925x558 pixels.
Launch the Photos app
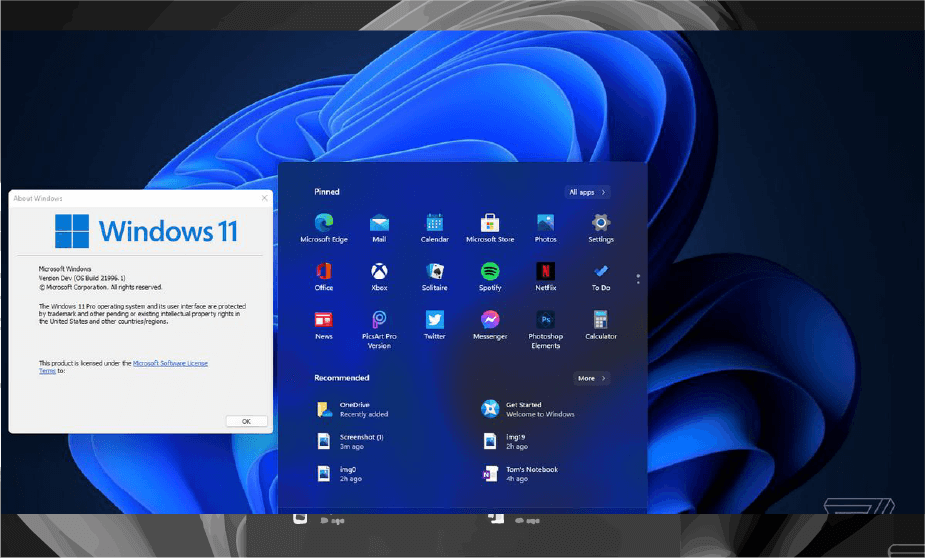545,228
